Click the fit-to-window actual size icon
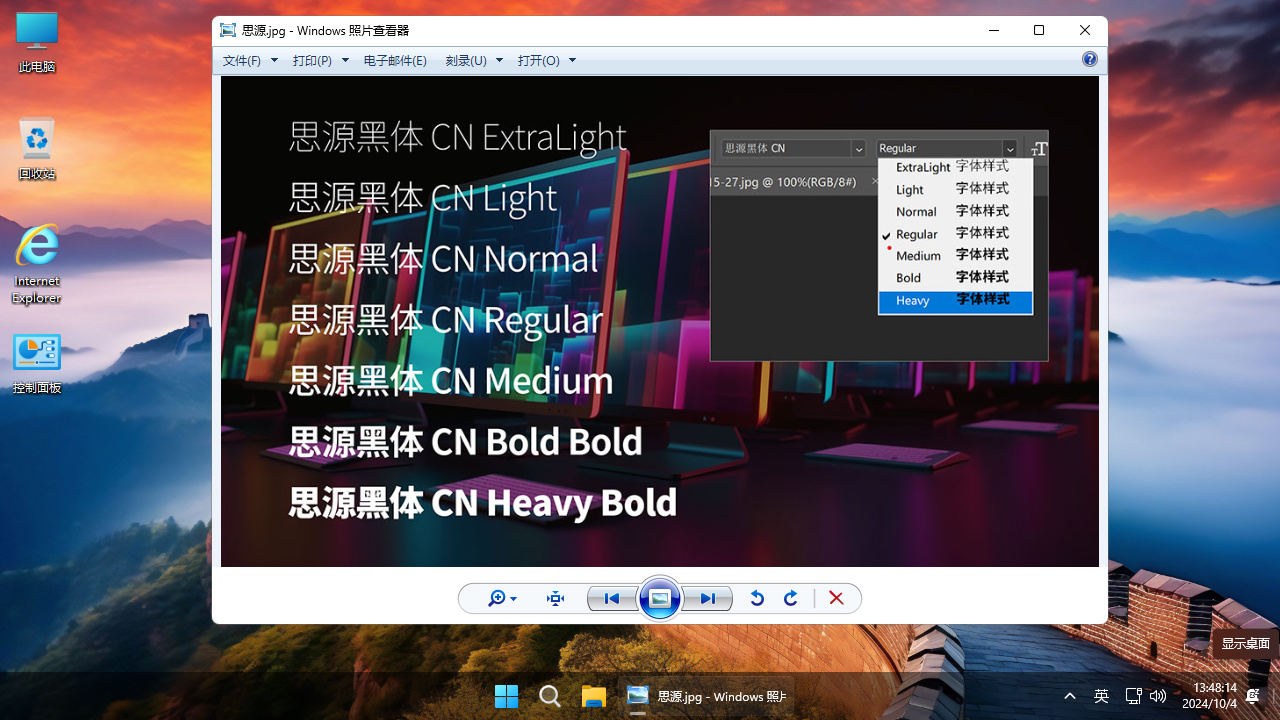Viewport: 1280px width, 720px height. pos(556,598)
